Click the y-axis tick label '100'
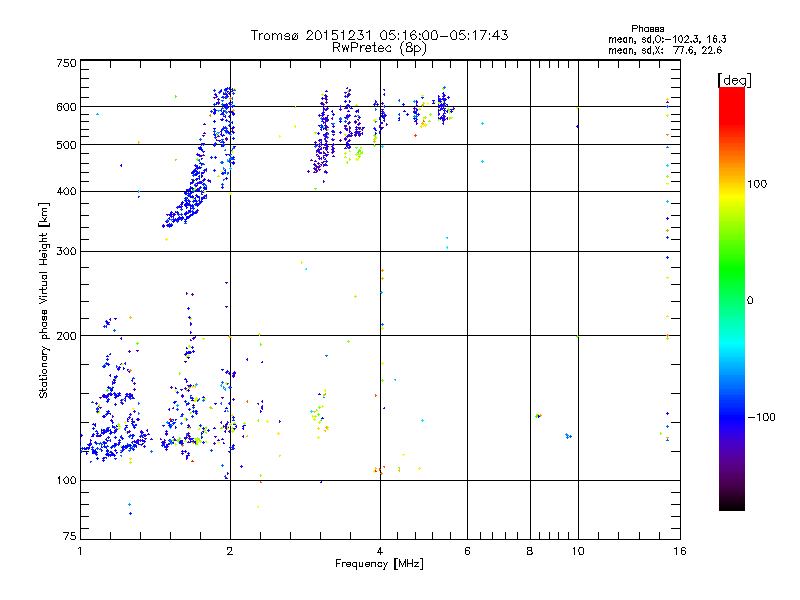Viewport: 800px width, 600px height. [x=66, y=481]
